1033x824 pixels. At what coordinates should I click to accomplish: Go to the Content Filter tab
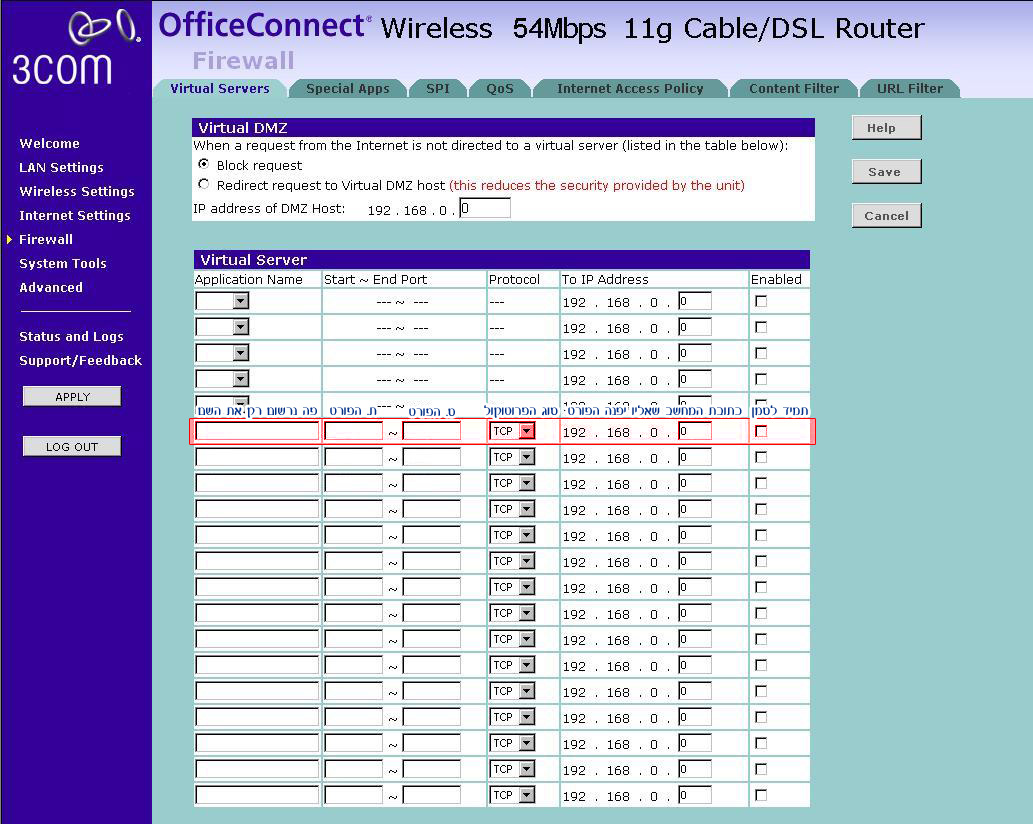[x=794, y=88]
